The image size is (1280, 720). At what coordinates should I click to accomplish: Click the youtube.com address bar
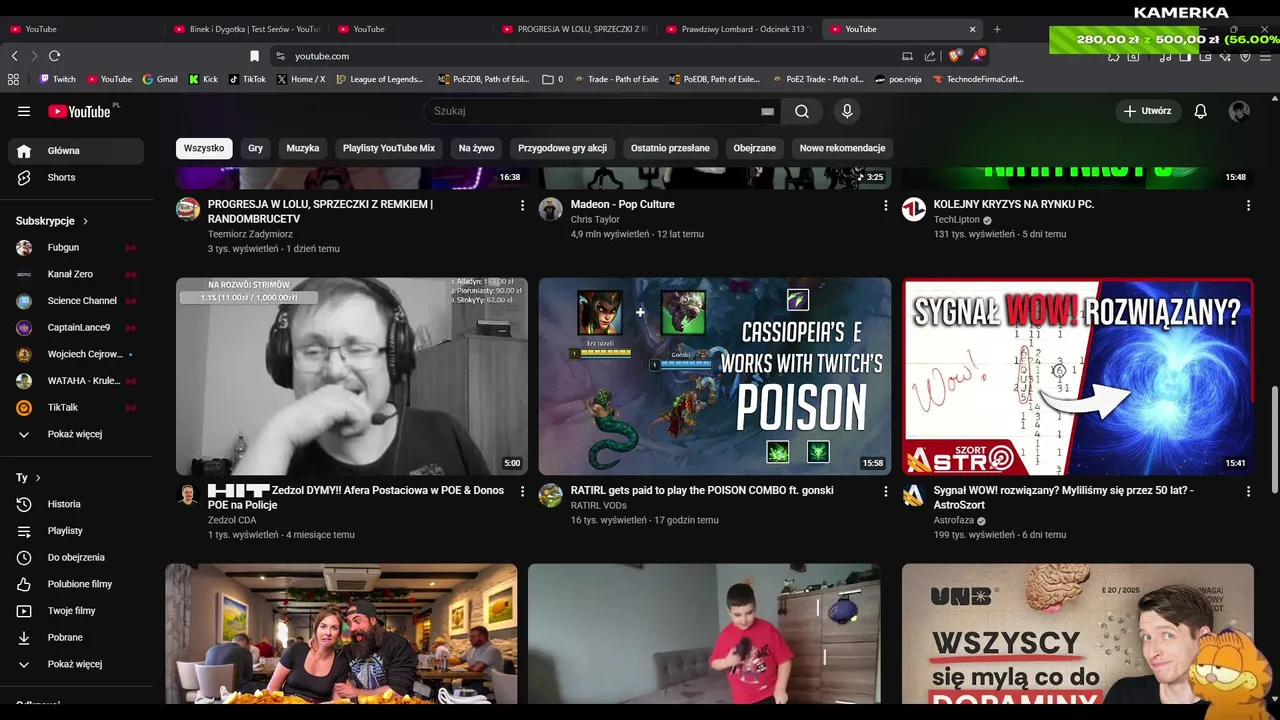tap(590, 56)
